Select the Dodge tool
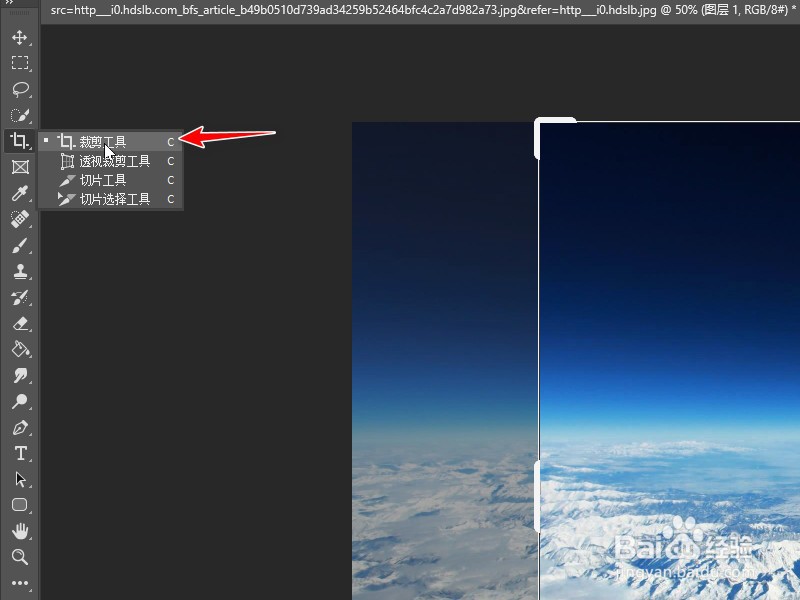The image size is (800, 600). tap(20, 402)
